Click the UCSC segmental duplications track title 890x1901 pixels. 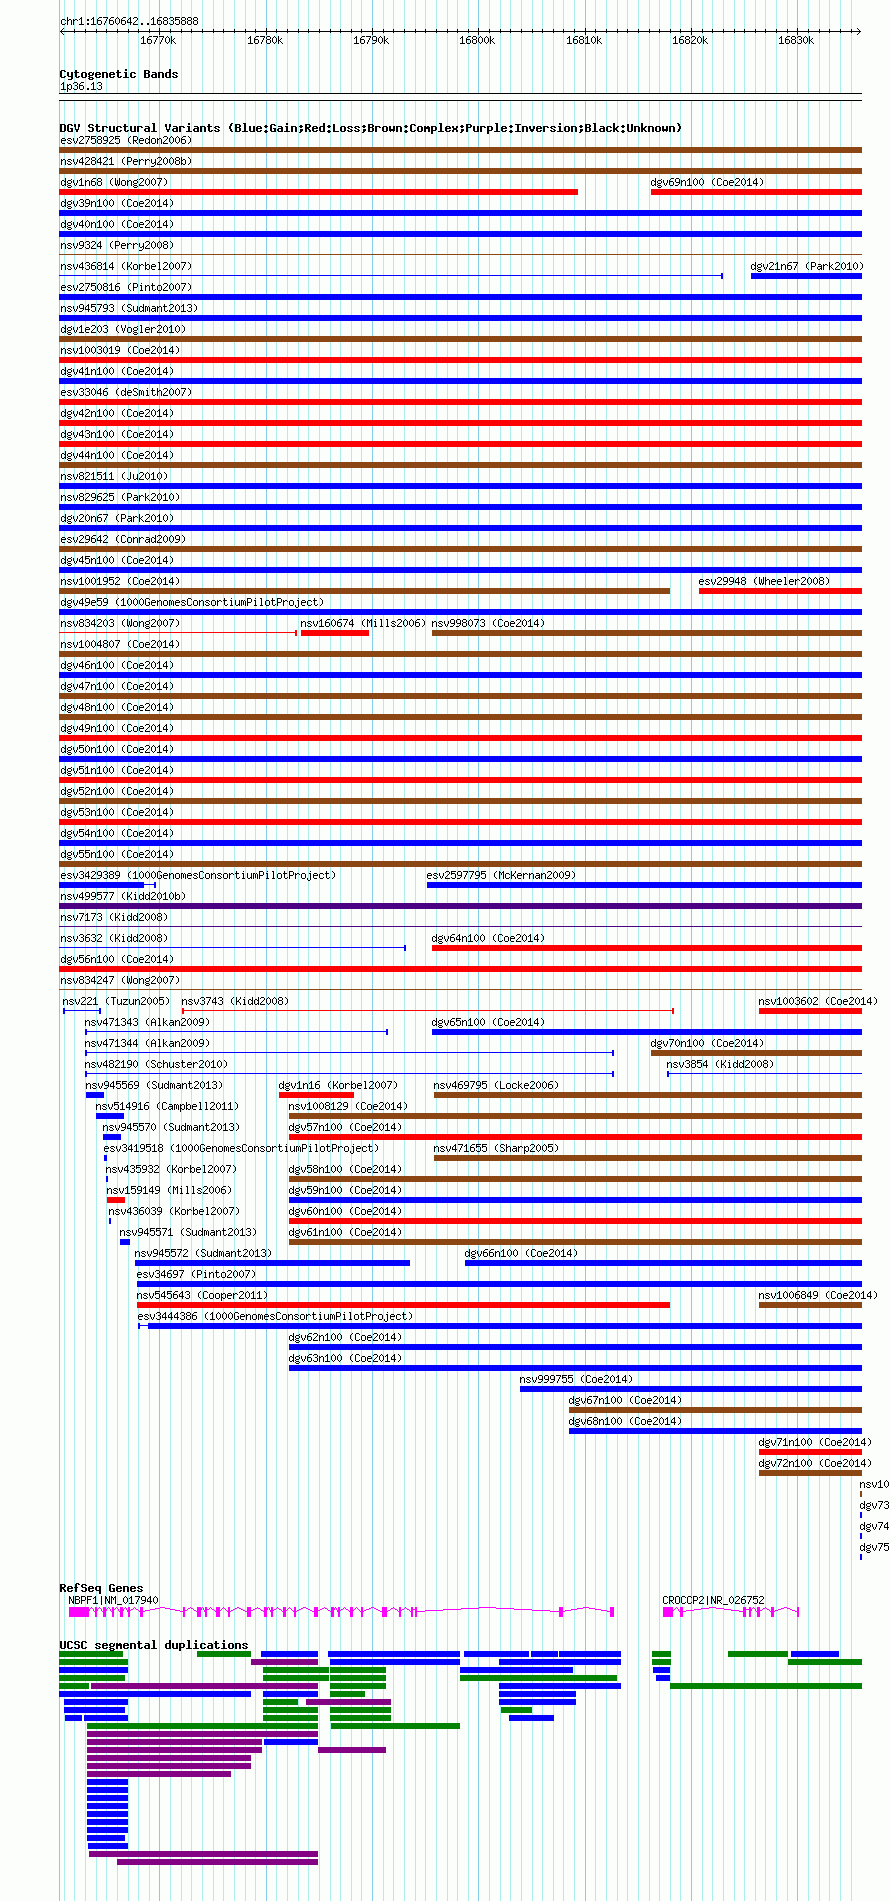tap(154, 1645)
